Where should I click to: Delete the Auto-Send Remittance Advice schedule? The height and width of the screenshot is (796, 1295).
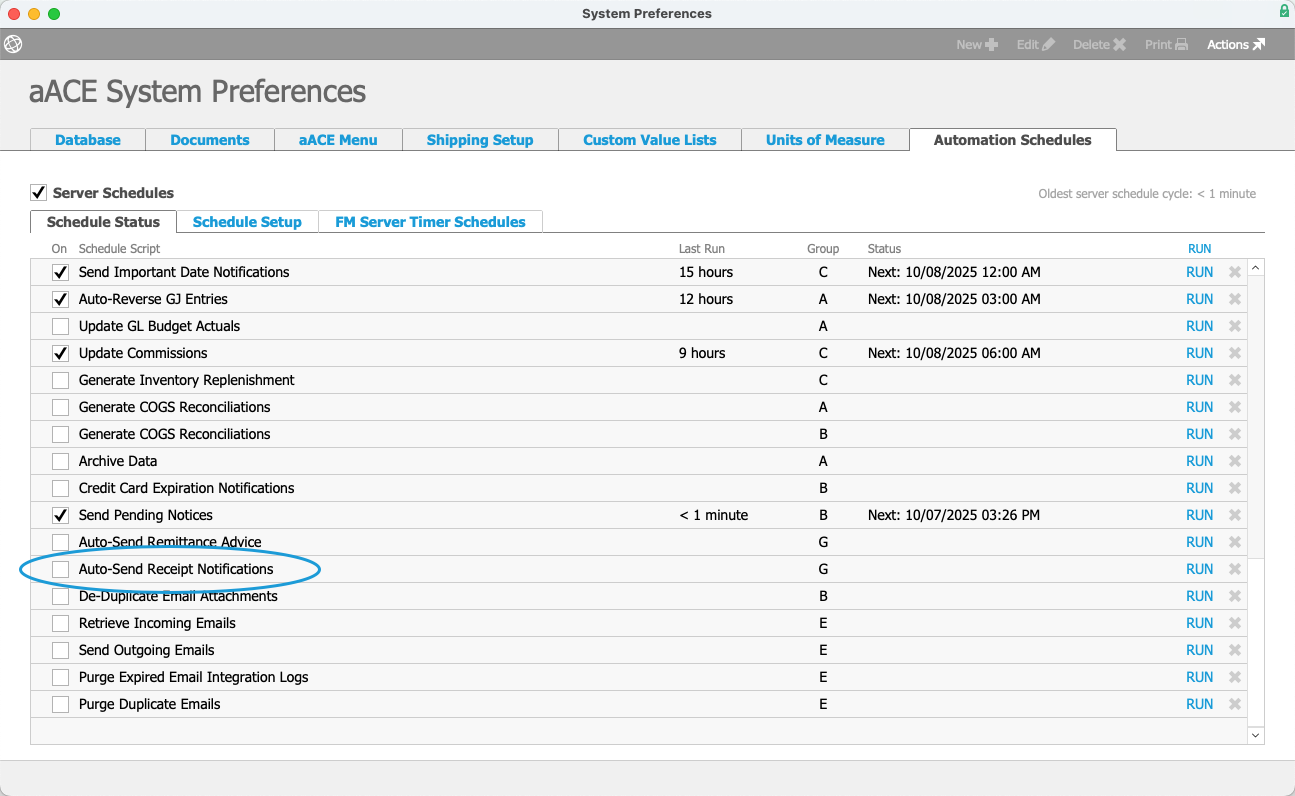1235,542
